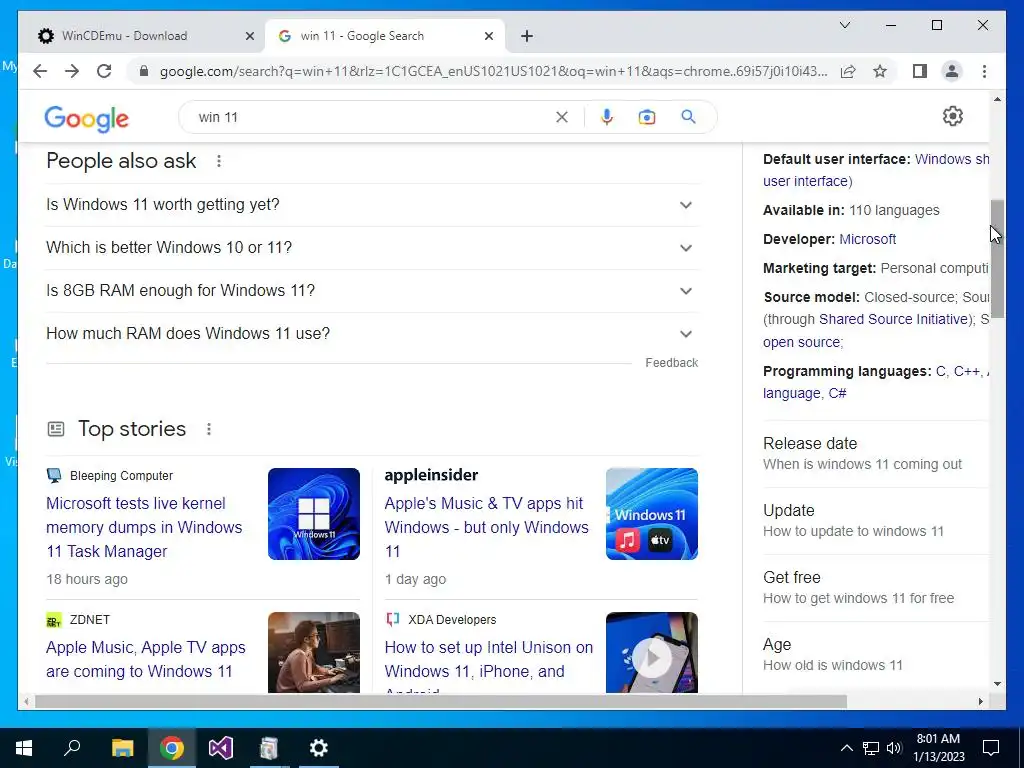Click the horizontal scrollbar thumb

point(441,701)
